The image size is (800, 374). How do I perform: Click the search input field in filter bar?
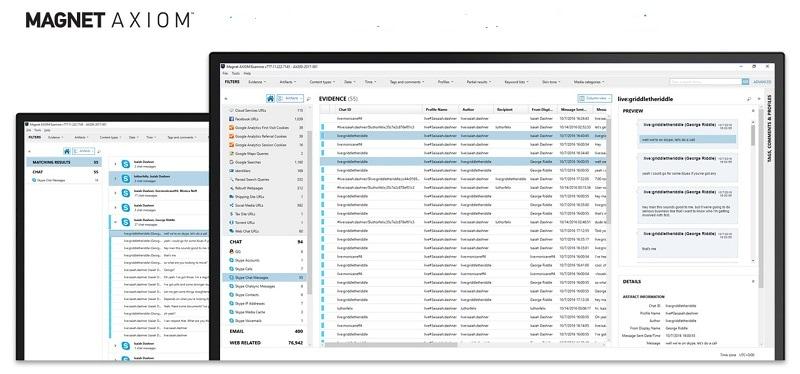[705, 82]
